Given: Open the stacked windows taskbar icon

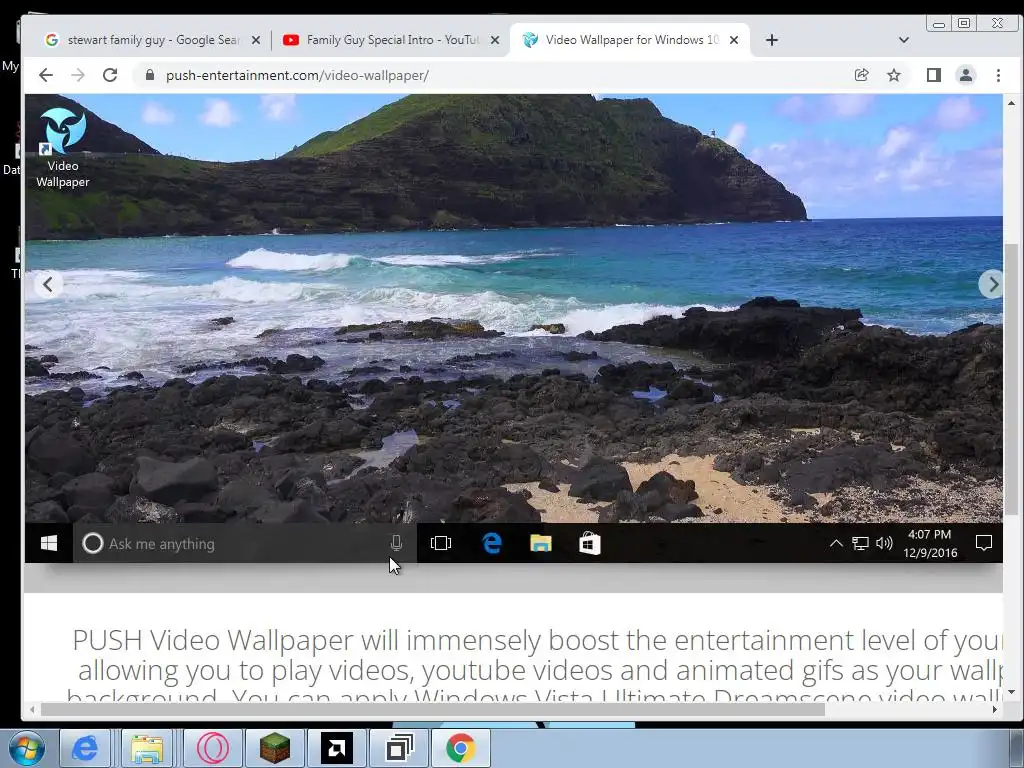Looking at the screenshot, I should (x=399, y=748).
